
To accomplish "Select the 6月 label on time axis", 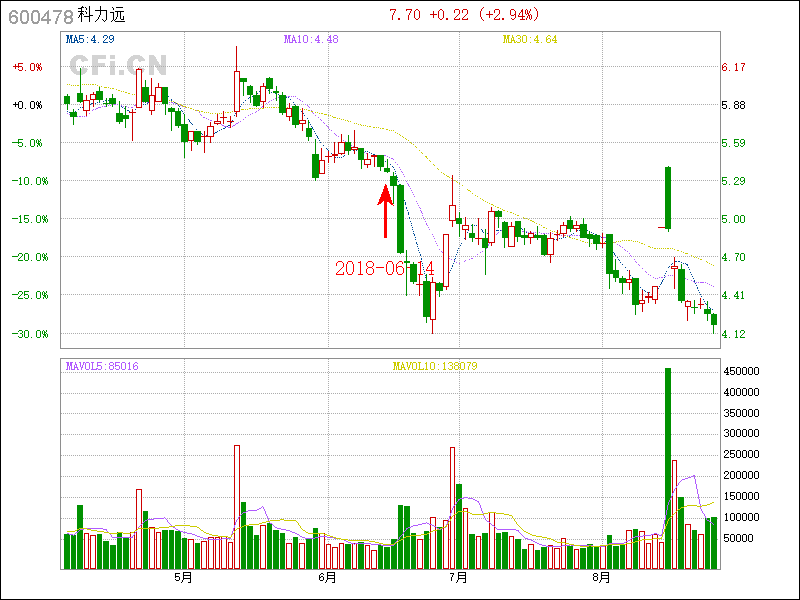I will point(327,577).
